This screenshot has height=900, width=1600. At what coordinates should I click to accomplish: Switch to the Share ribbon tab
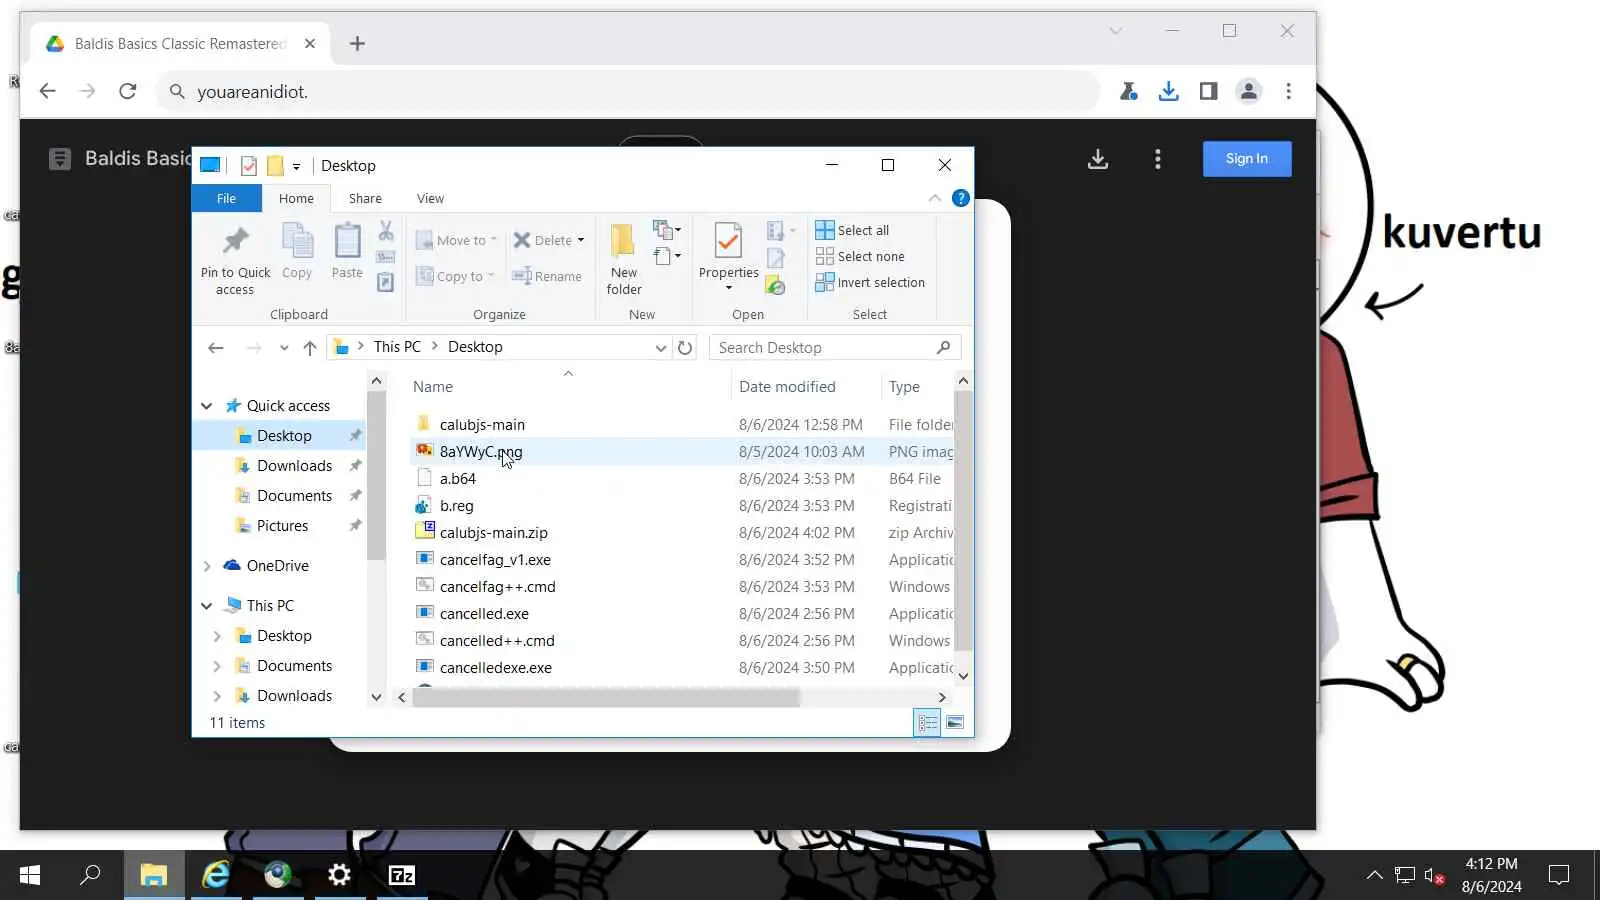point(365,198)
